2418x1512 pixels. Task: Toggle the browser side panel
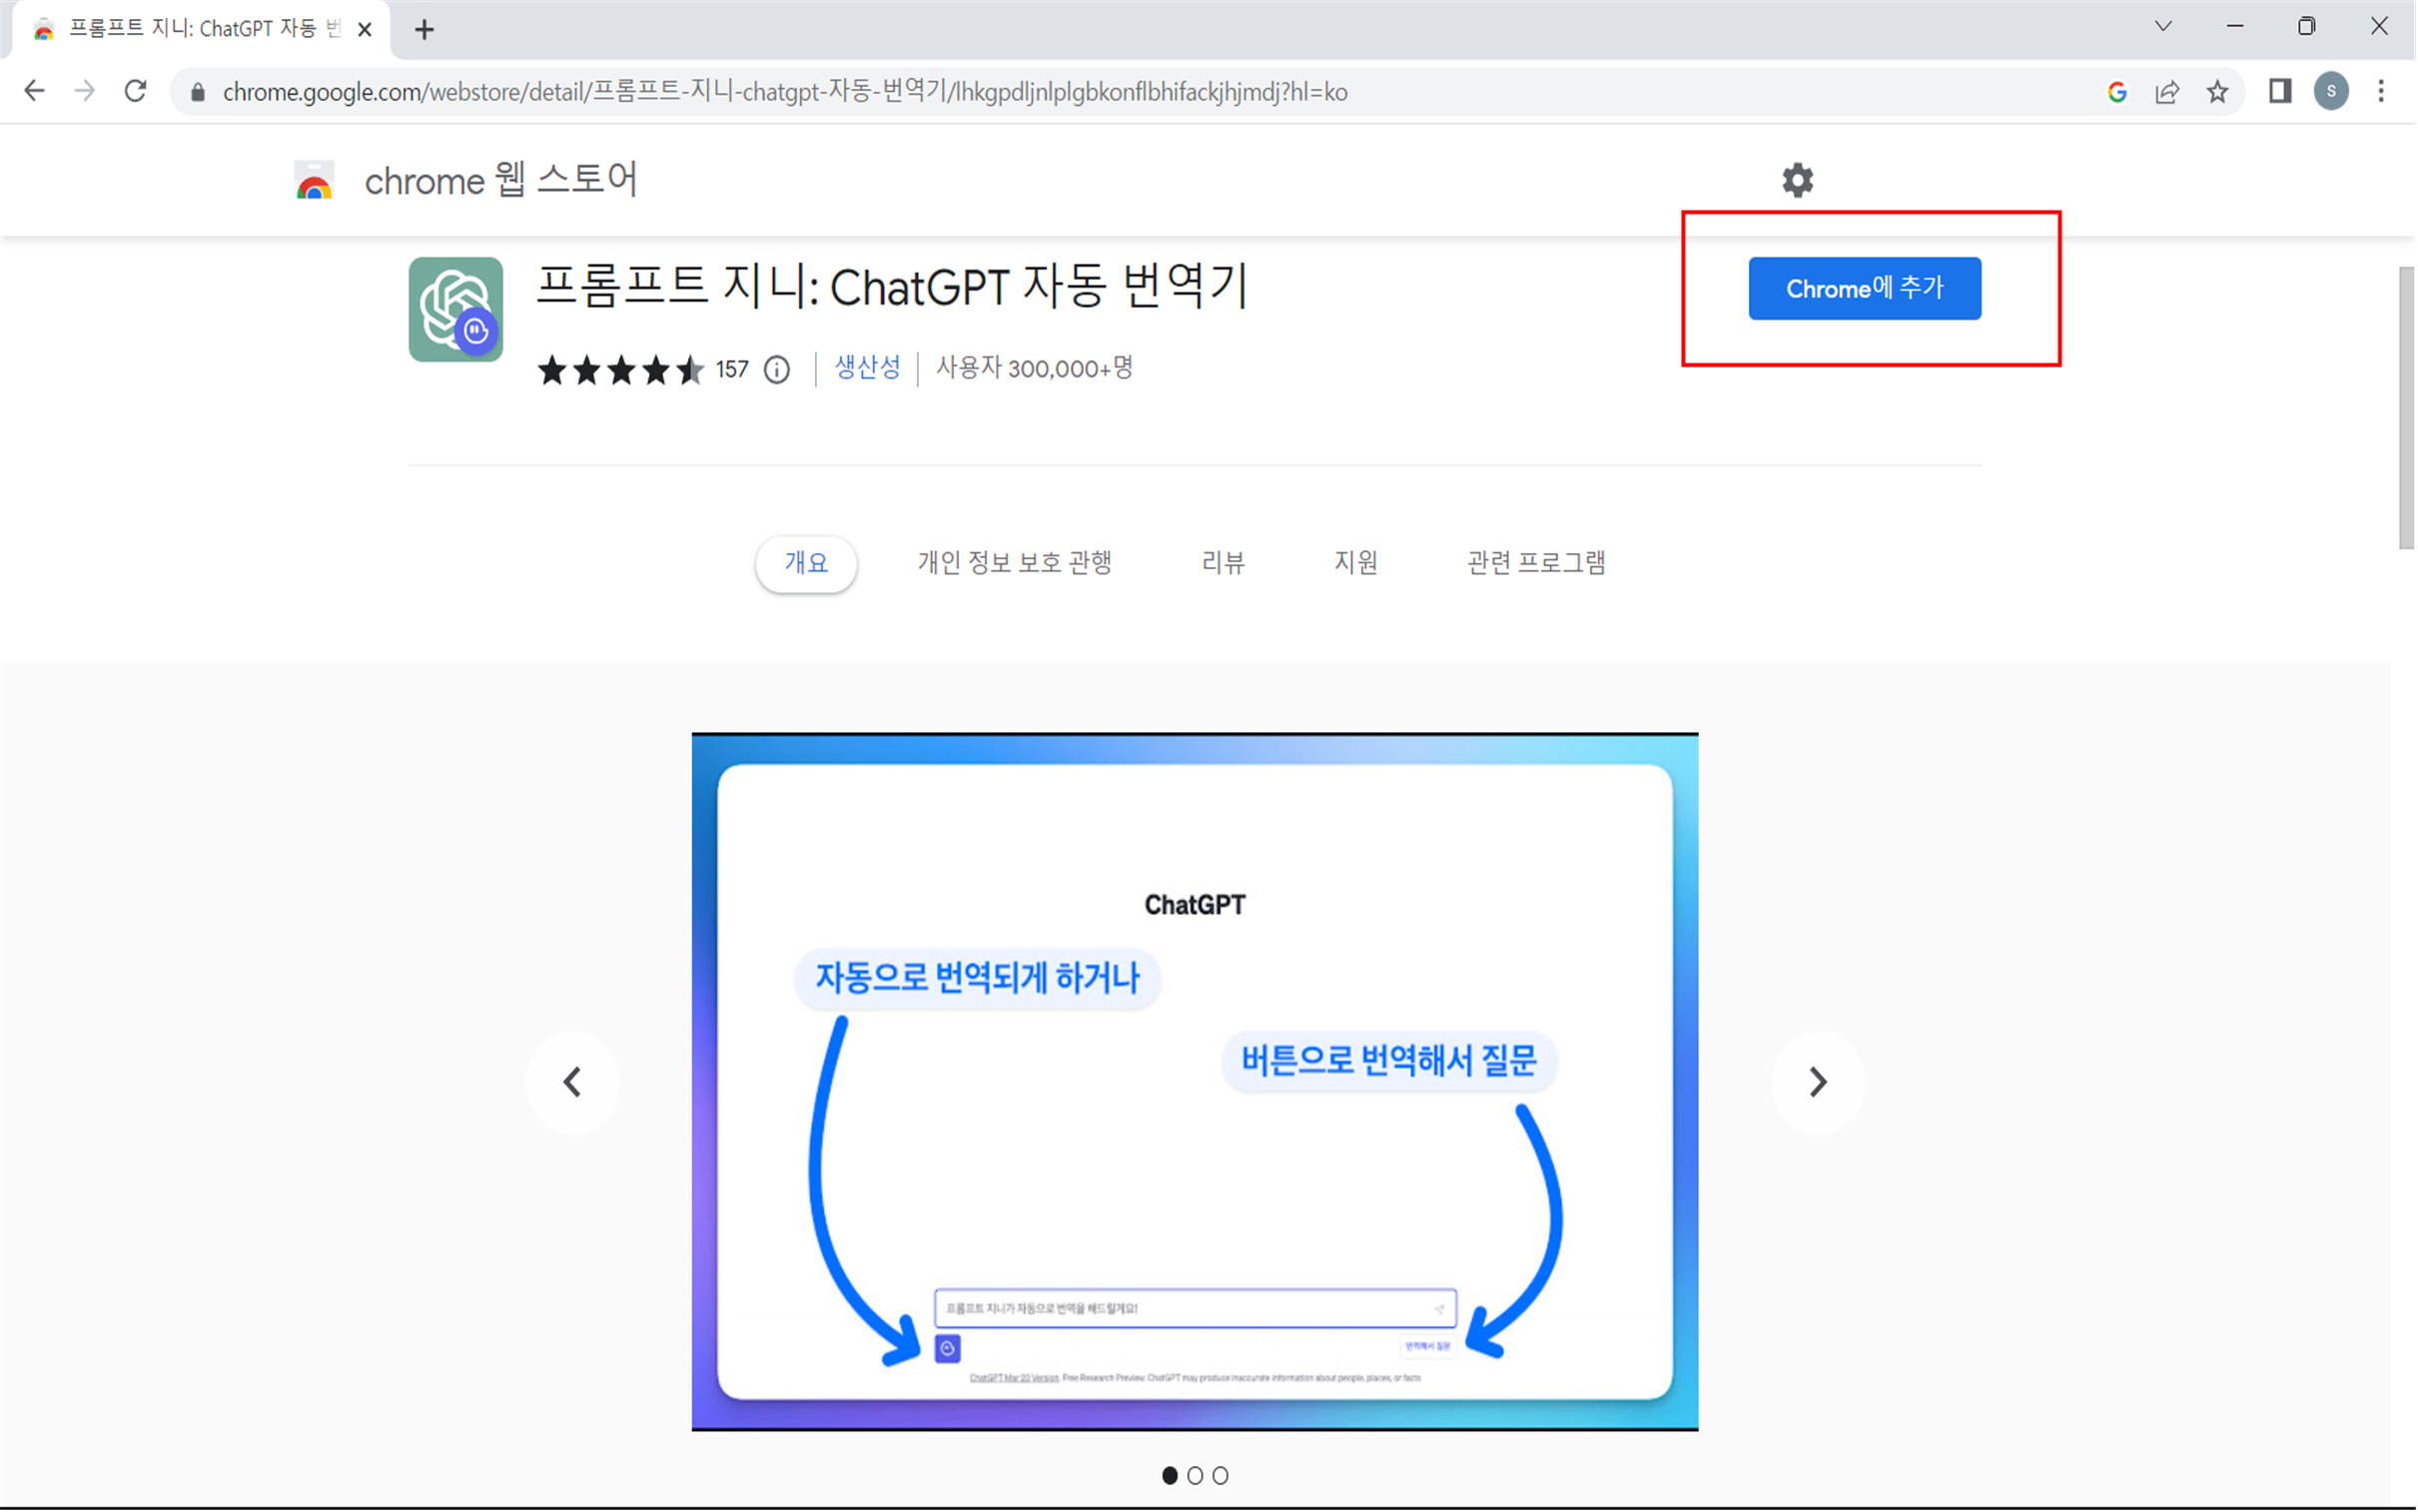point(2280,92)
